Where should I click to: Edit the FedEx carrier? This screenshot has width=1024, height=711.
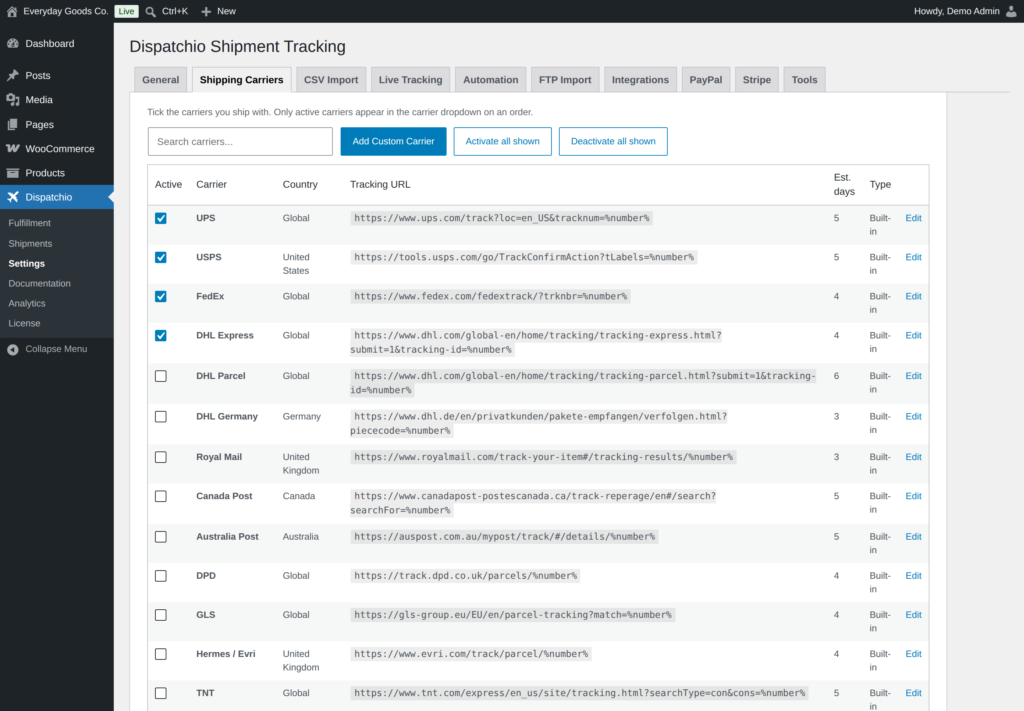pyautogui.click(x=913, y=296)
